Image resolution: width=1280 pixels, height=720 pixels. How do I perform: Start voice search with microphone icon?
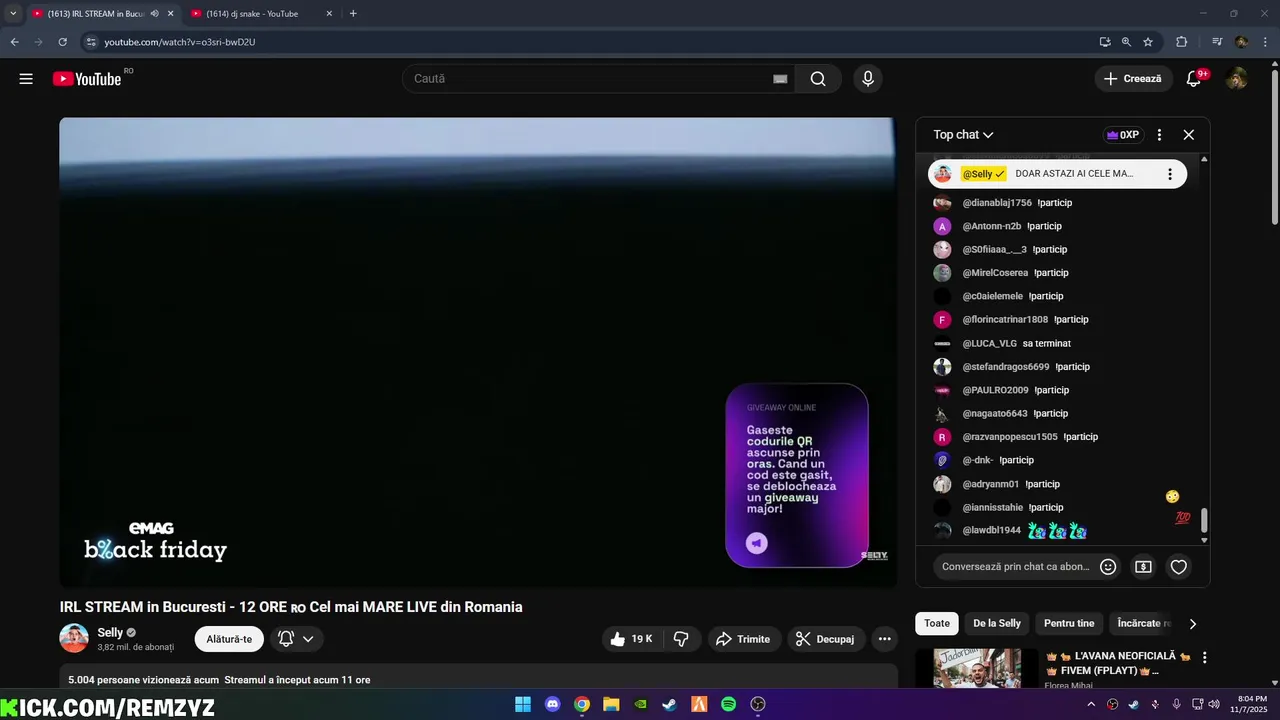[867, 79]
